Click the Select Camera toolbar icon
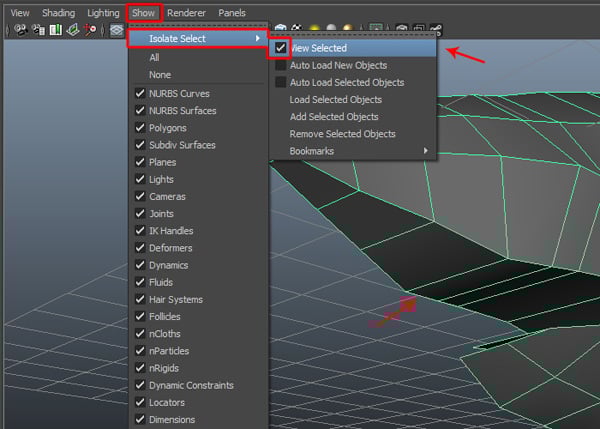Screen dimensions: 600x429 pos(21,30)
